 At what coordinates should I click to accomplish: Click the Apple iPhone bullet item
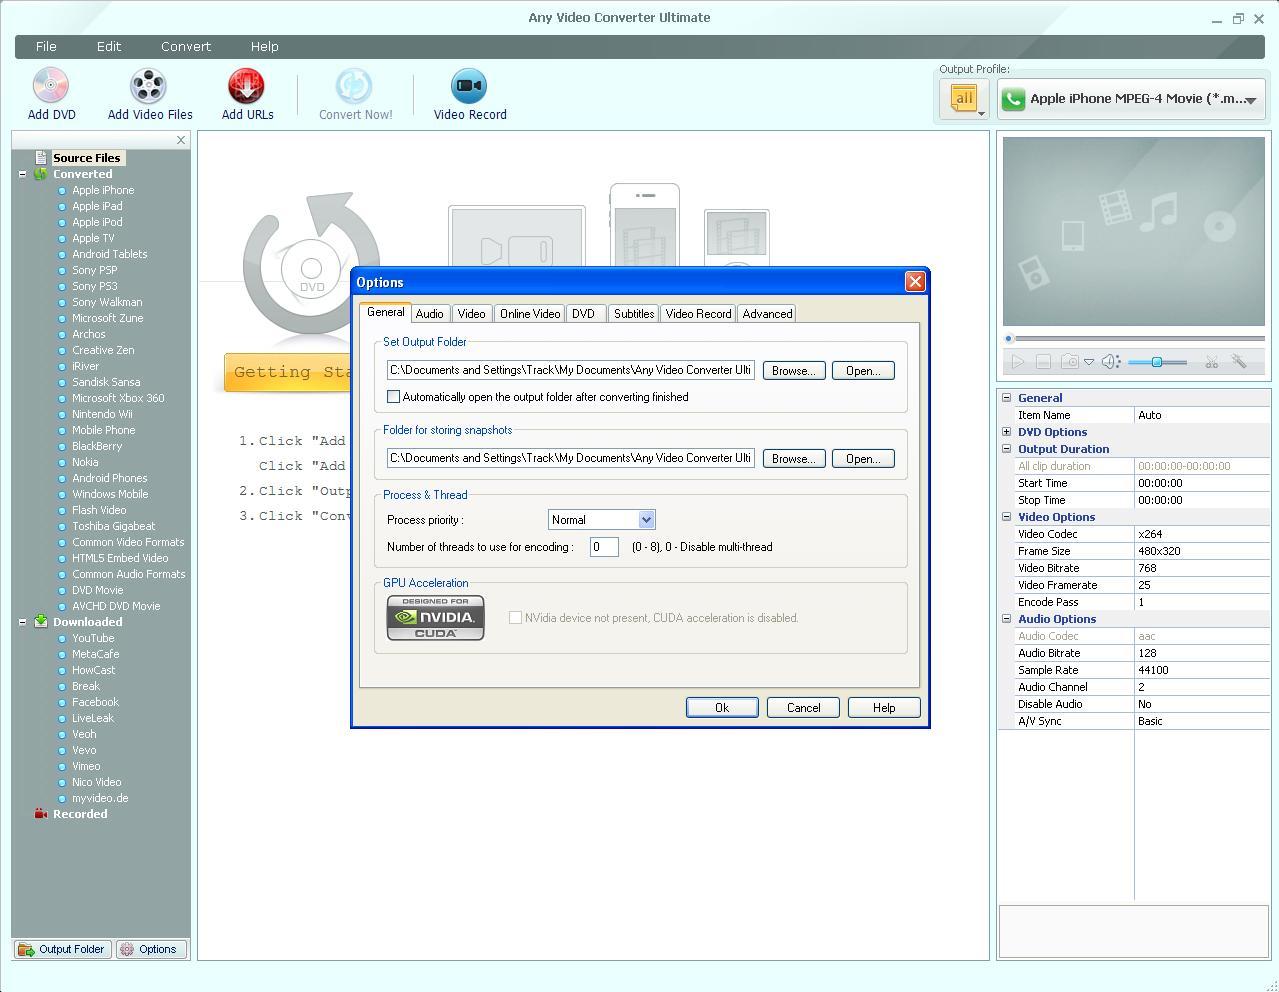click(103, 190)
